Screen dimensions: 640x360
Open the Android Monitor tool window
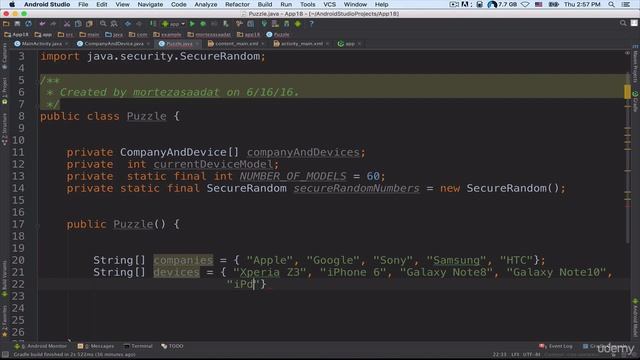point(41,346)
